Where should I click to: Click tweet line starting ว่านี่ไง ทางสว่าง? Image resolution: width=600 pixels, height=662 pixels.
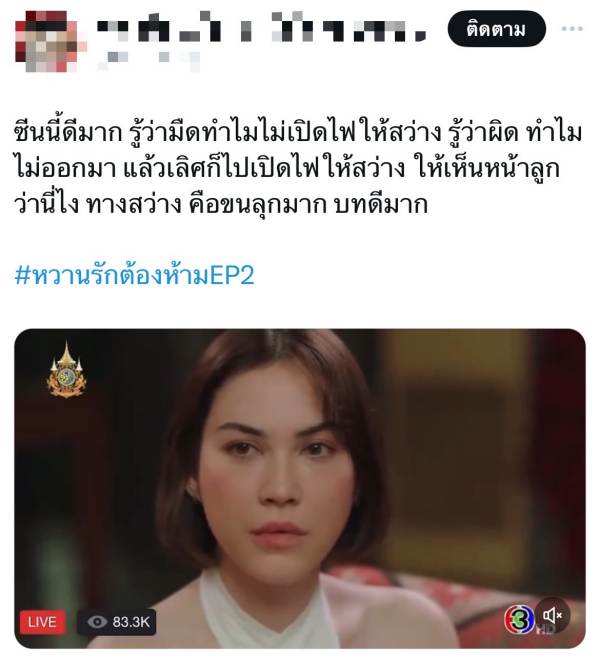[221, 203]
